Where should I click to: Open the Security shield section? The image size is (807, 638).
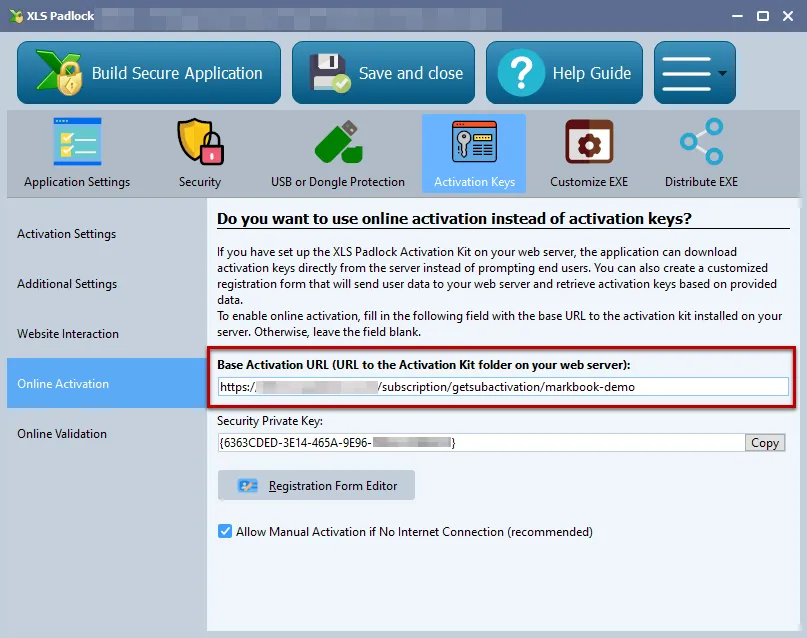pyautogui.click(x=200, y=153)
